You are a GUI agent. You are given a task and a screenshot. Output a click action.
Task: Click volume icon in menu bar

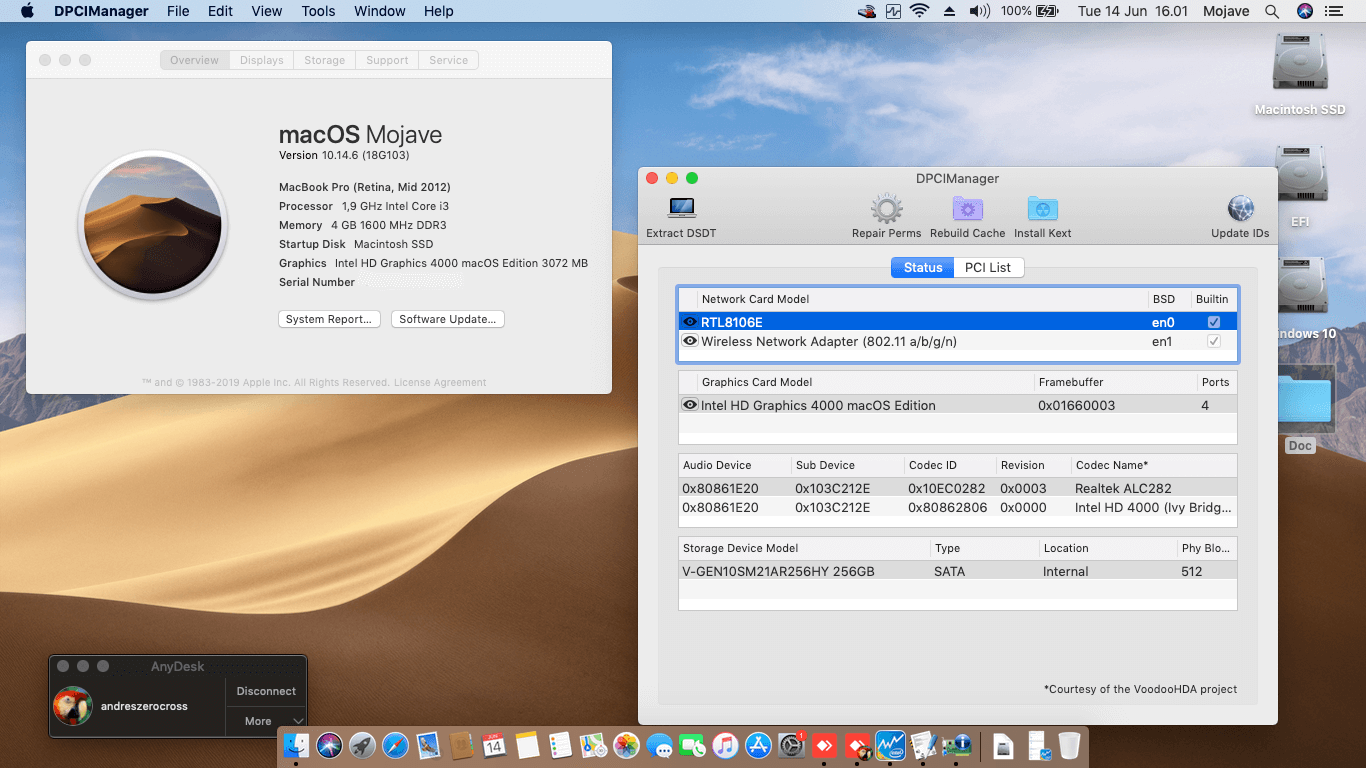(978, 11)
